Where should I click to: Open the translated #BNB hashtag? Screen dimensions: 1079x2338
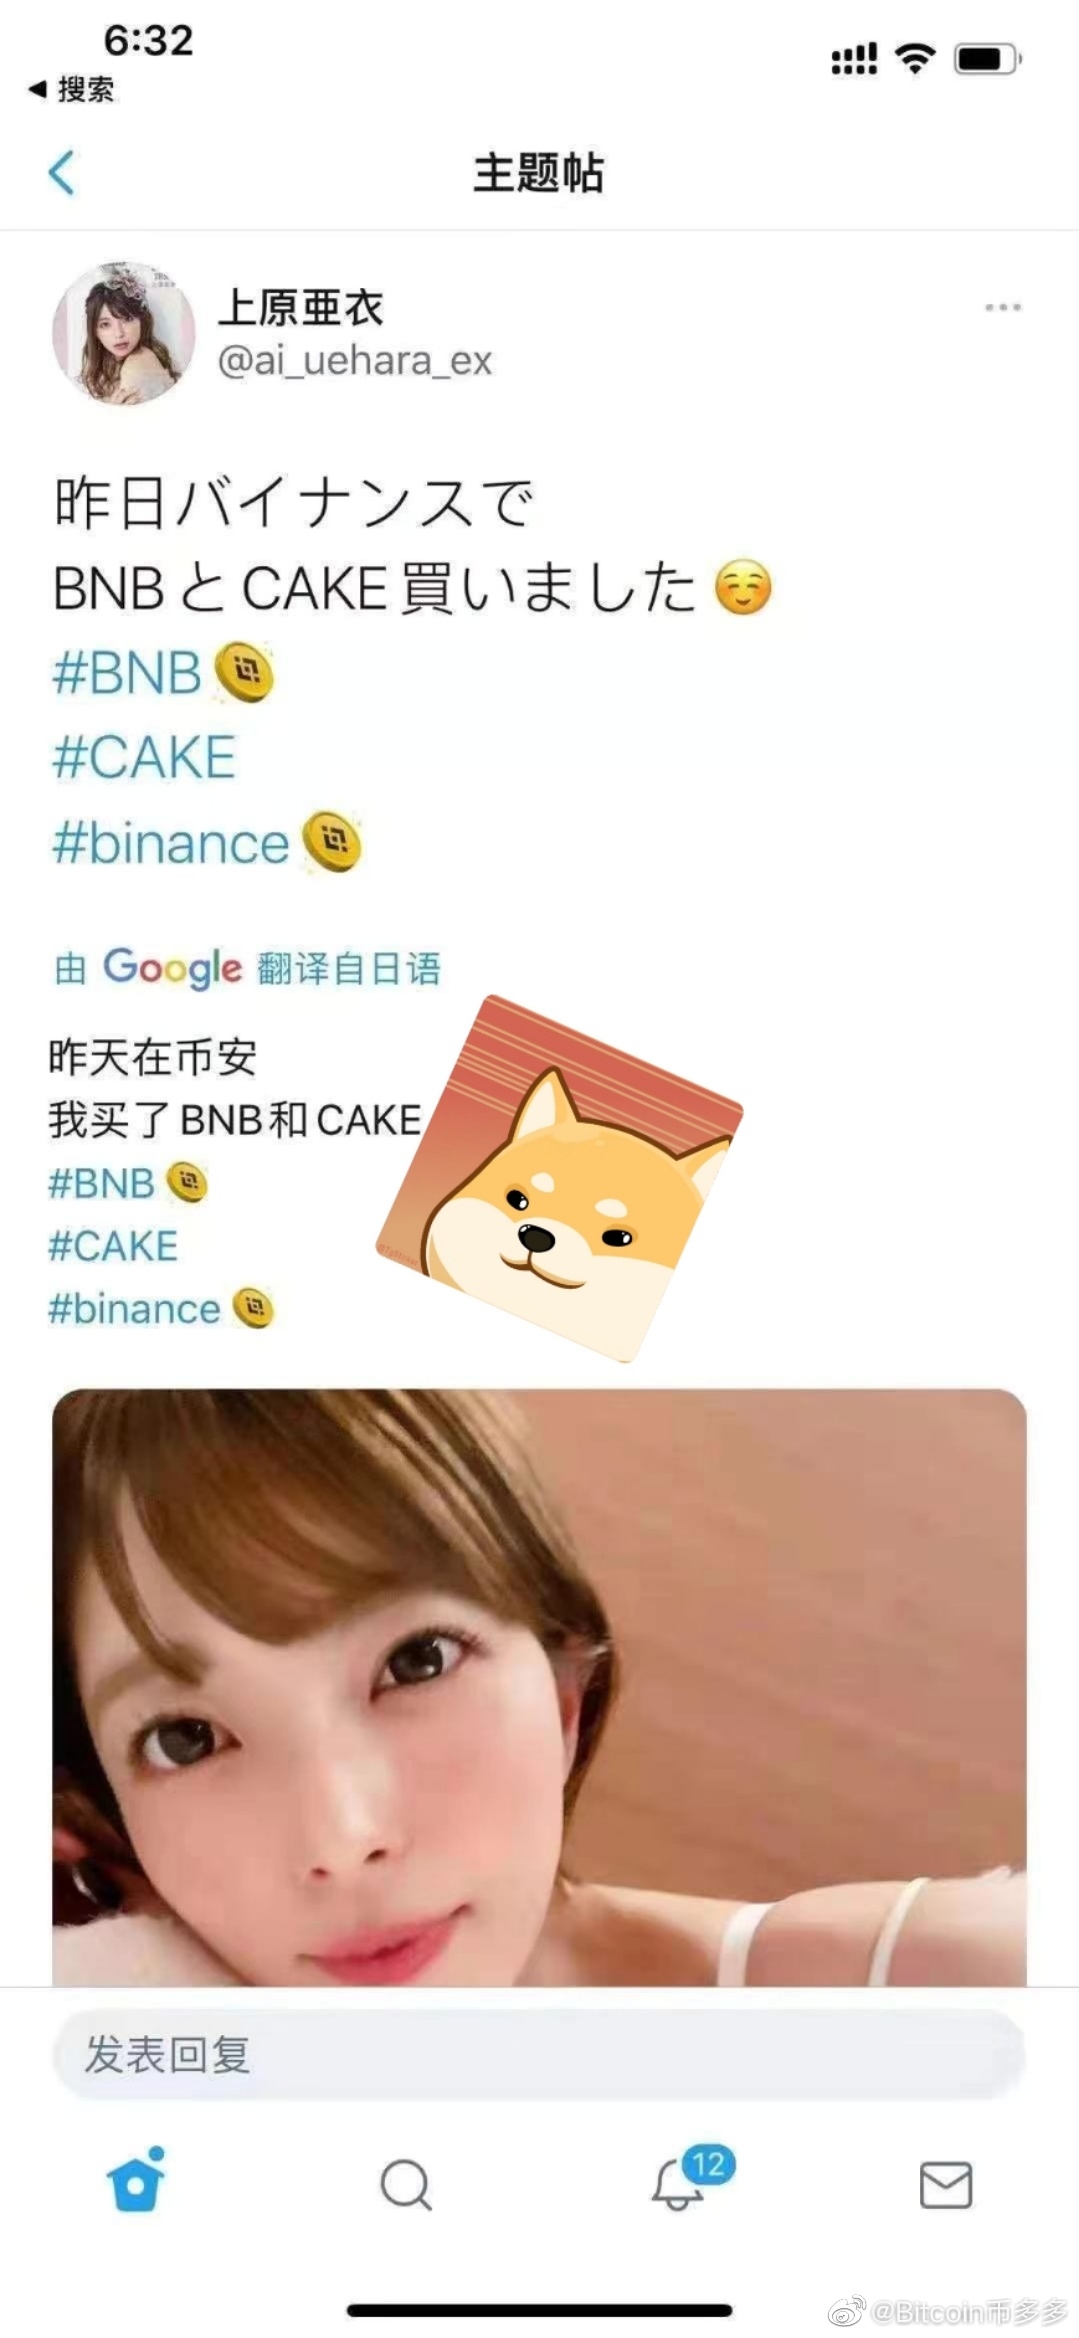(x=101, y=1183)
